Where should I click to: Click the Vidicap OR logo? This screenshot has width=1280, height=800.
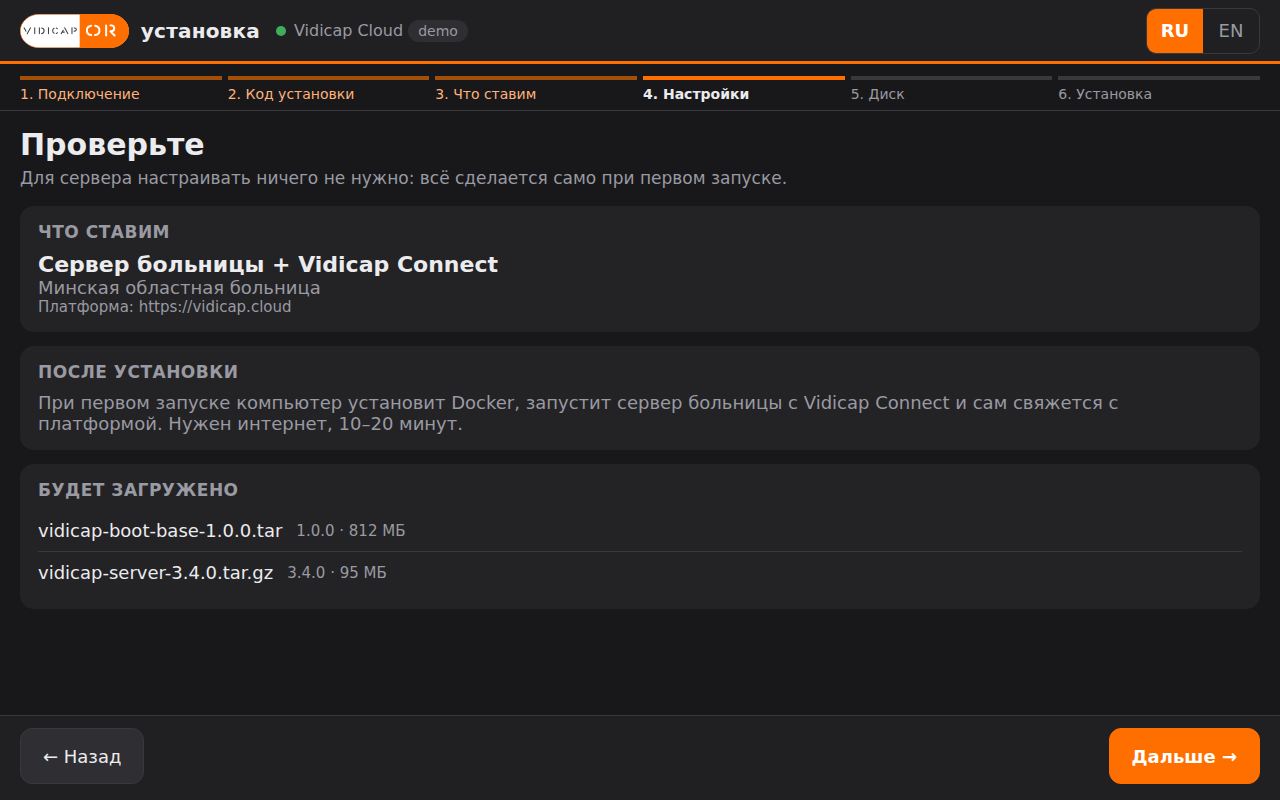pyautogui.click(x=75, y=31)
